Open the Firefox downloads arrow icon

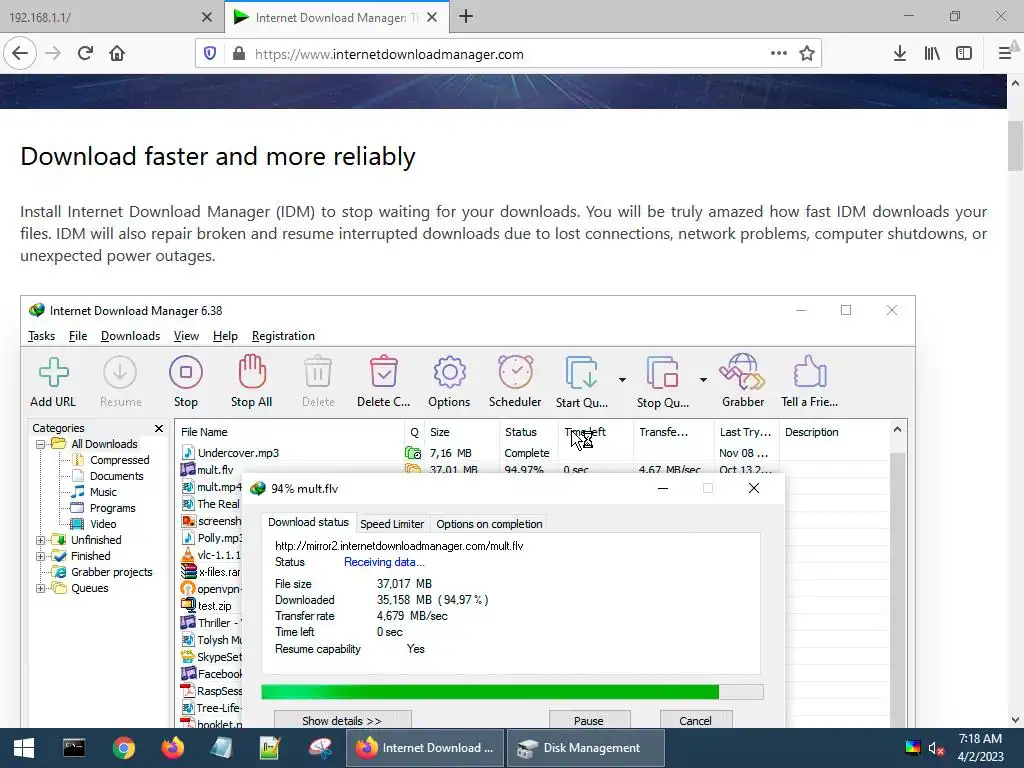(x=900, y=54)
